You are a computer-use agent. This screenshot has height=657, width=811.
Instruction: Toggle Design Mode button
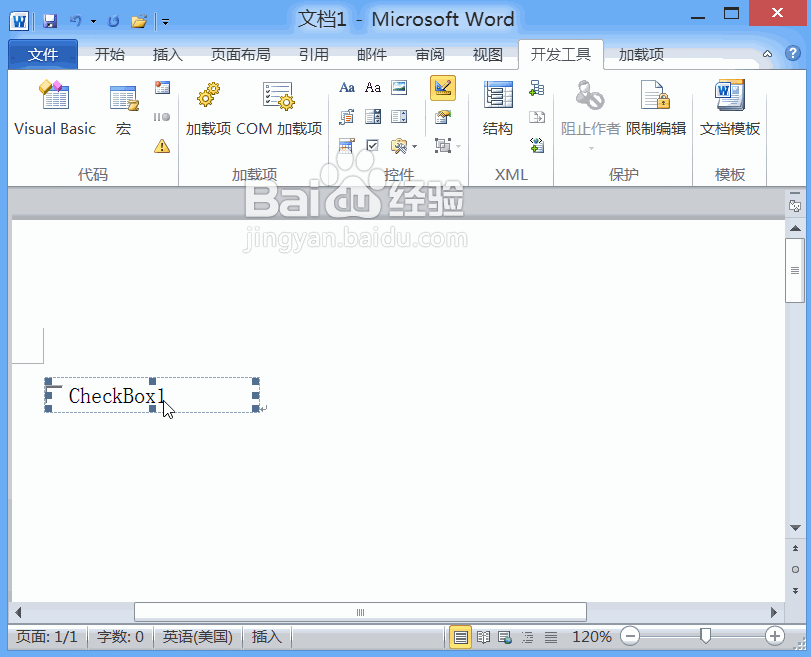click(x=443, y=87)
